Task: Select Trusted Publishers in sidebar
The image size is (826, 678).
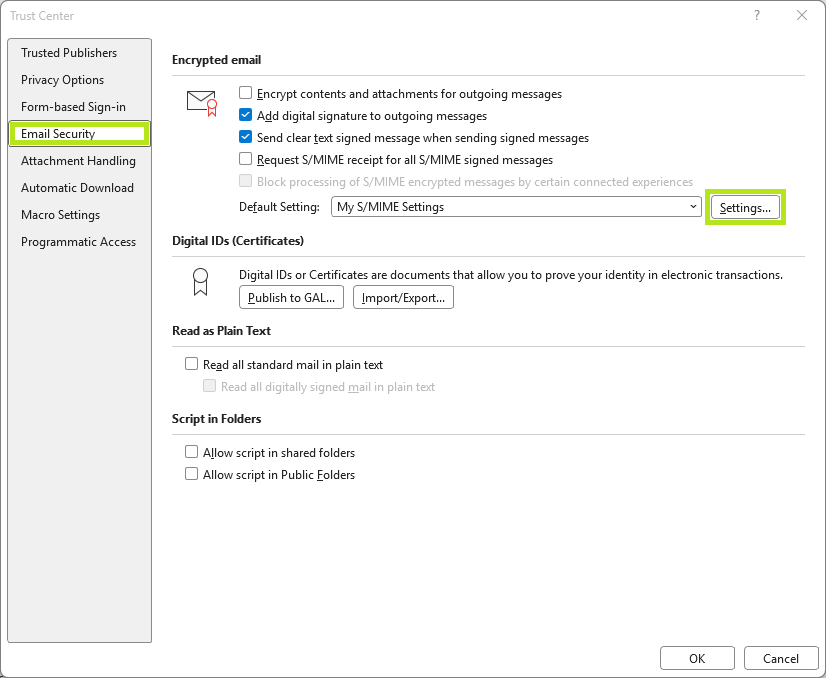Action: tap(69, 53)
